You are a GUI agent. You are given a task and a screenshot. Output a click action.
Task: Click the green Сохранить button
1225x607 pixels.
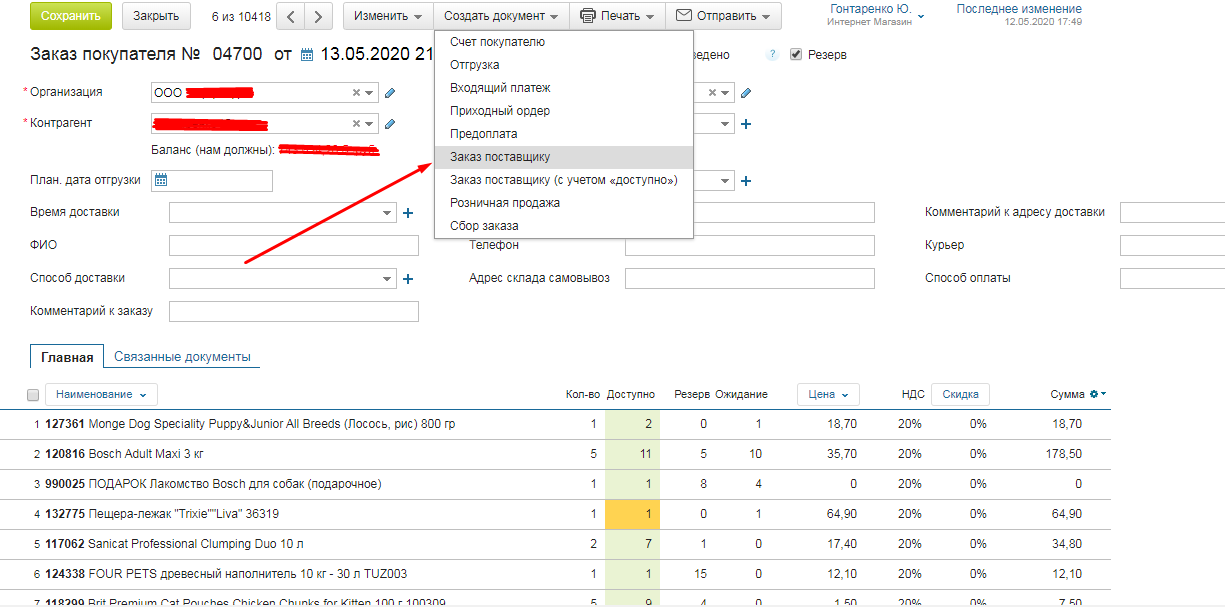[x=71, y=16]
